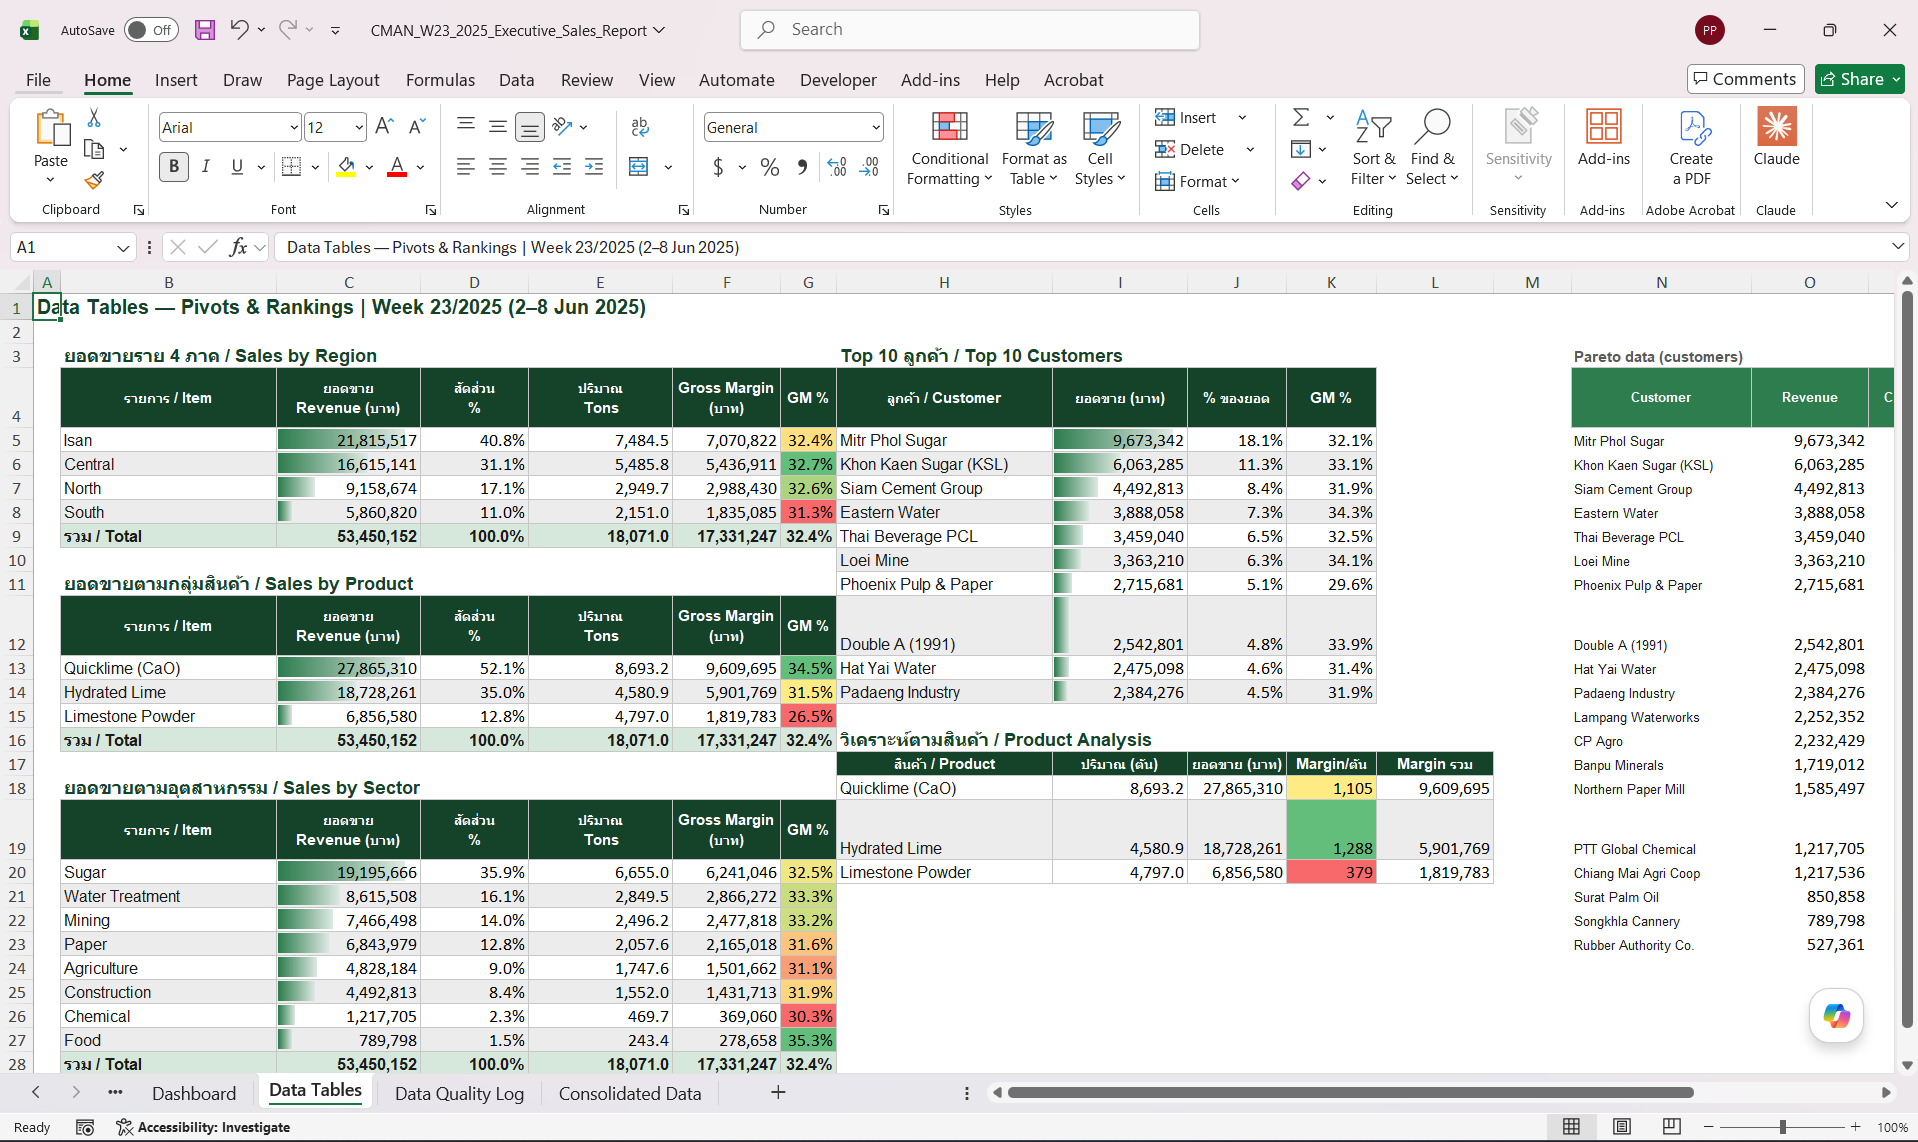Expand the formula bar
Image resolution: width=1918 pixels, height=1142 pixels.
pyautogui.click(x=1897, y=246)
